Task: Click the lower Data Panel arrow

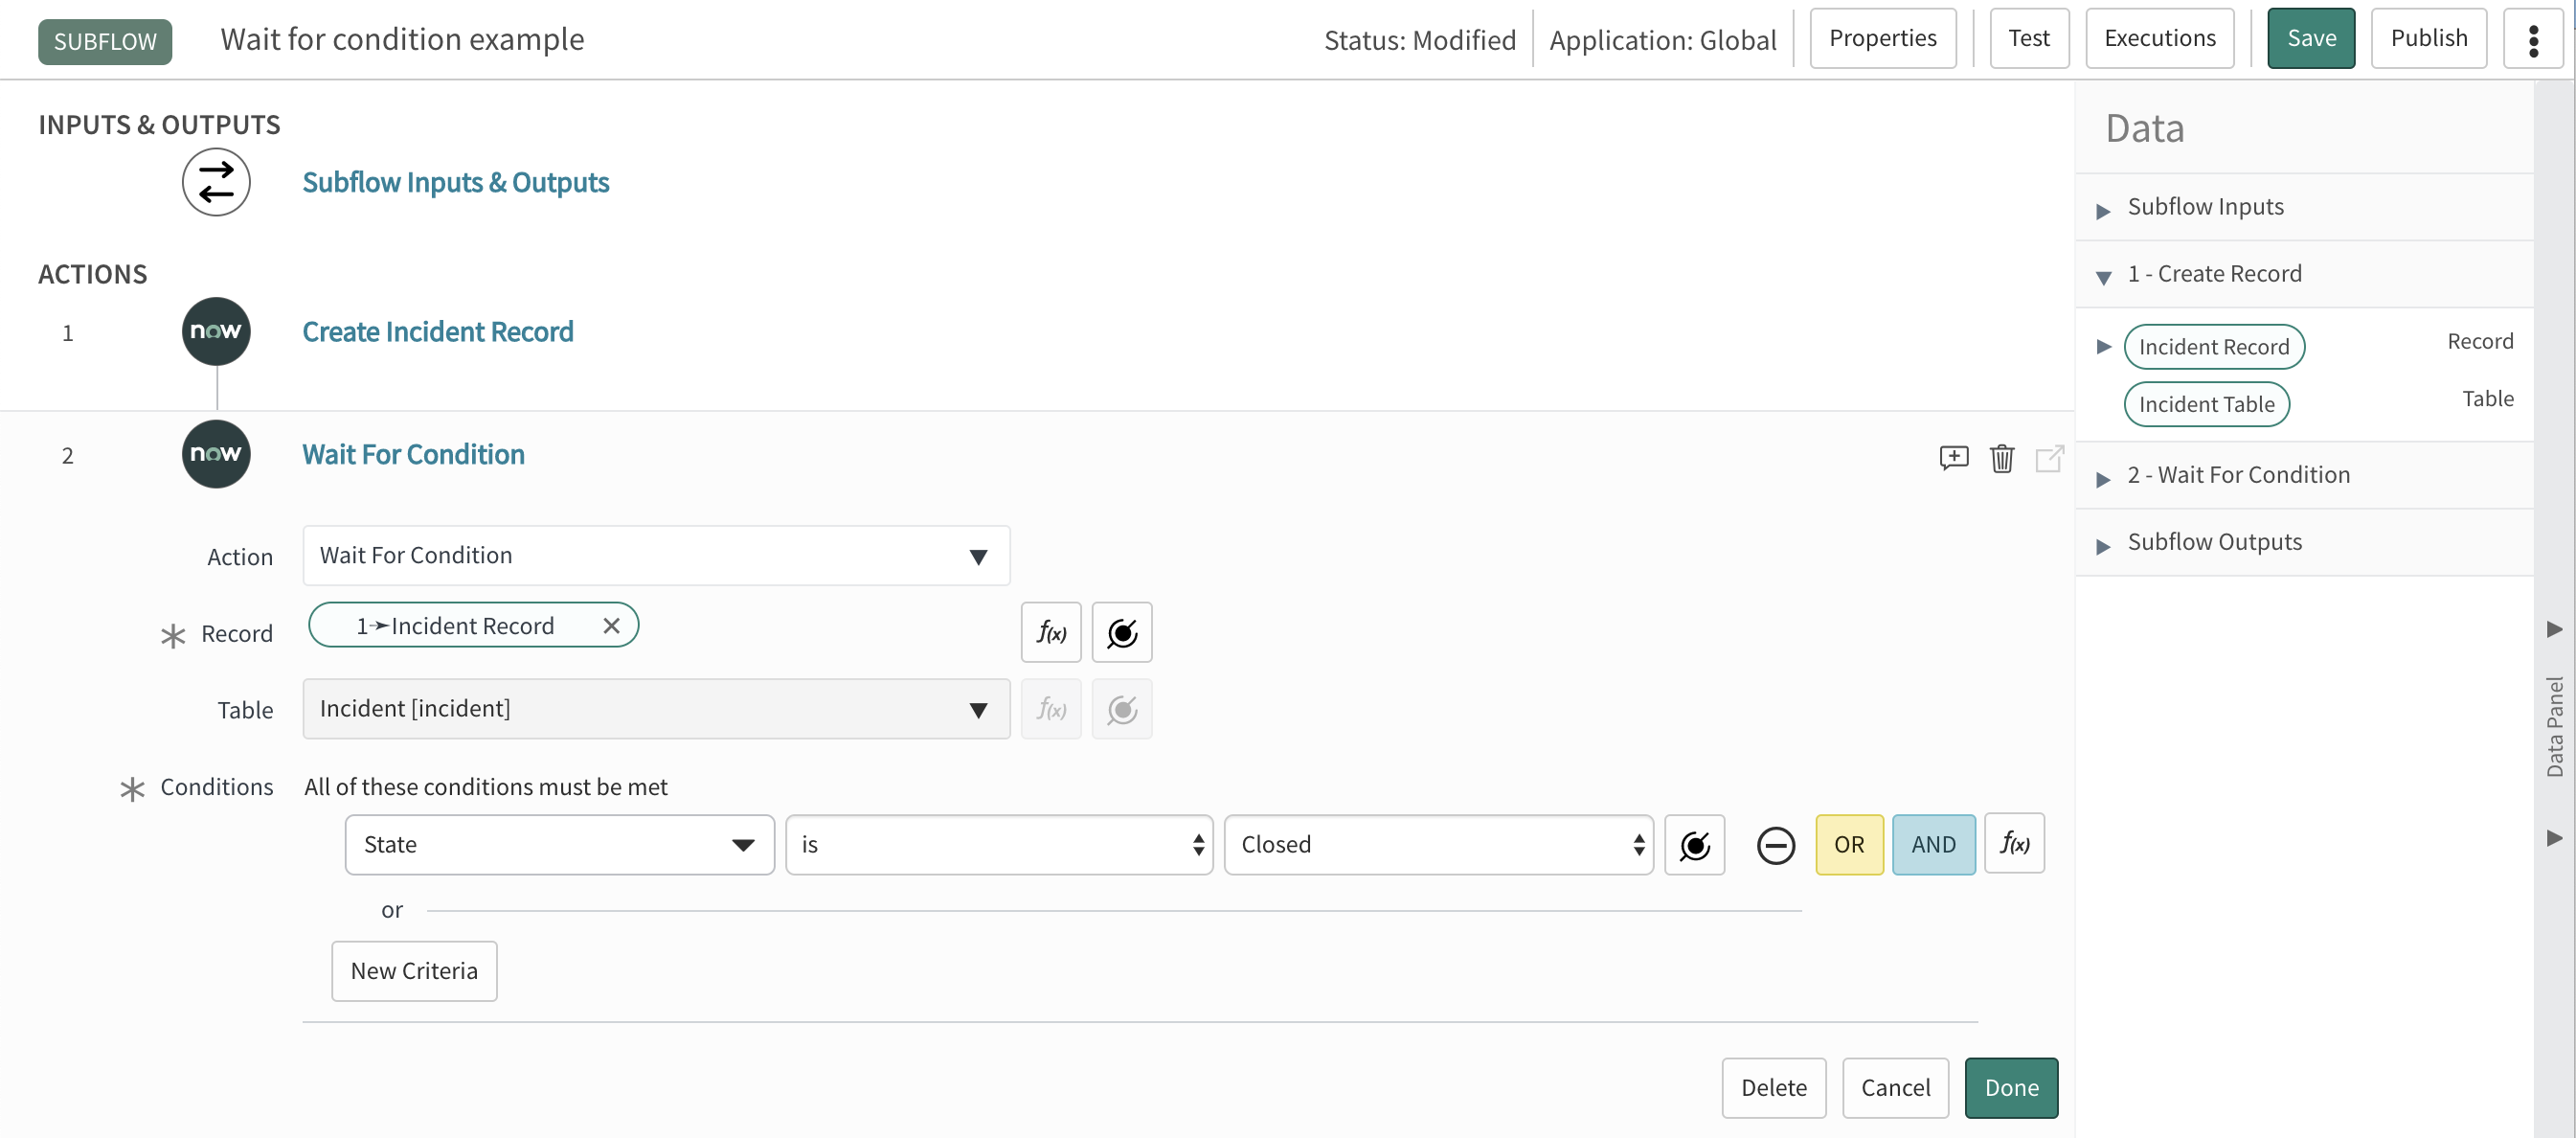Action: coord(2554,838)
